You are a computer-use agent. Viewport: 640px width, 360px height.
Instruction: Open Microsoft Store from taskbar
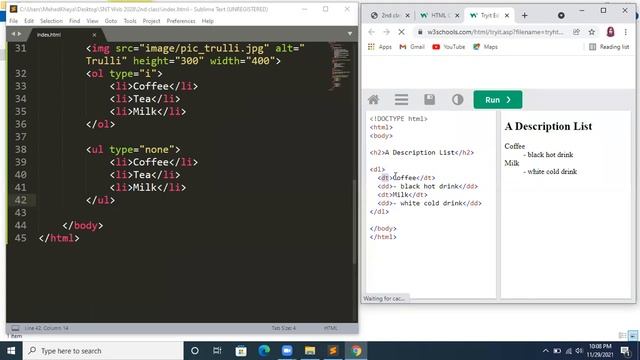(241, 351)
